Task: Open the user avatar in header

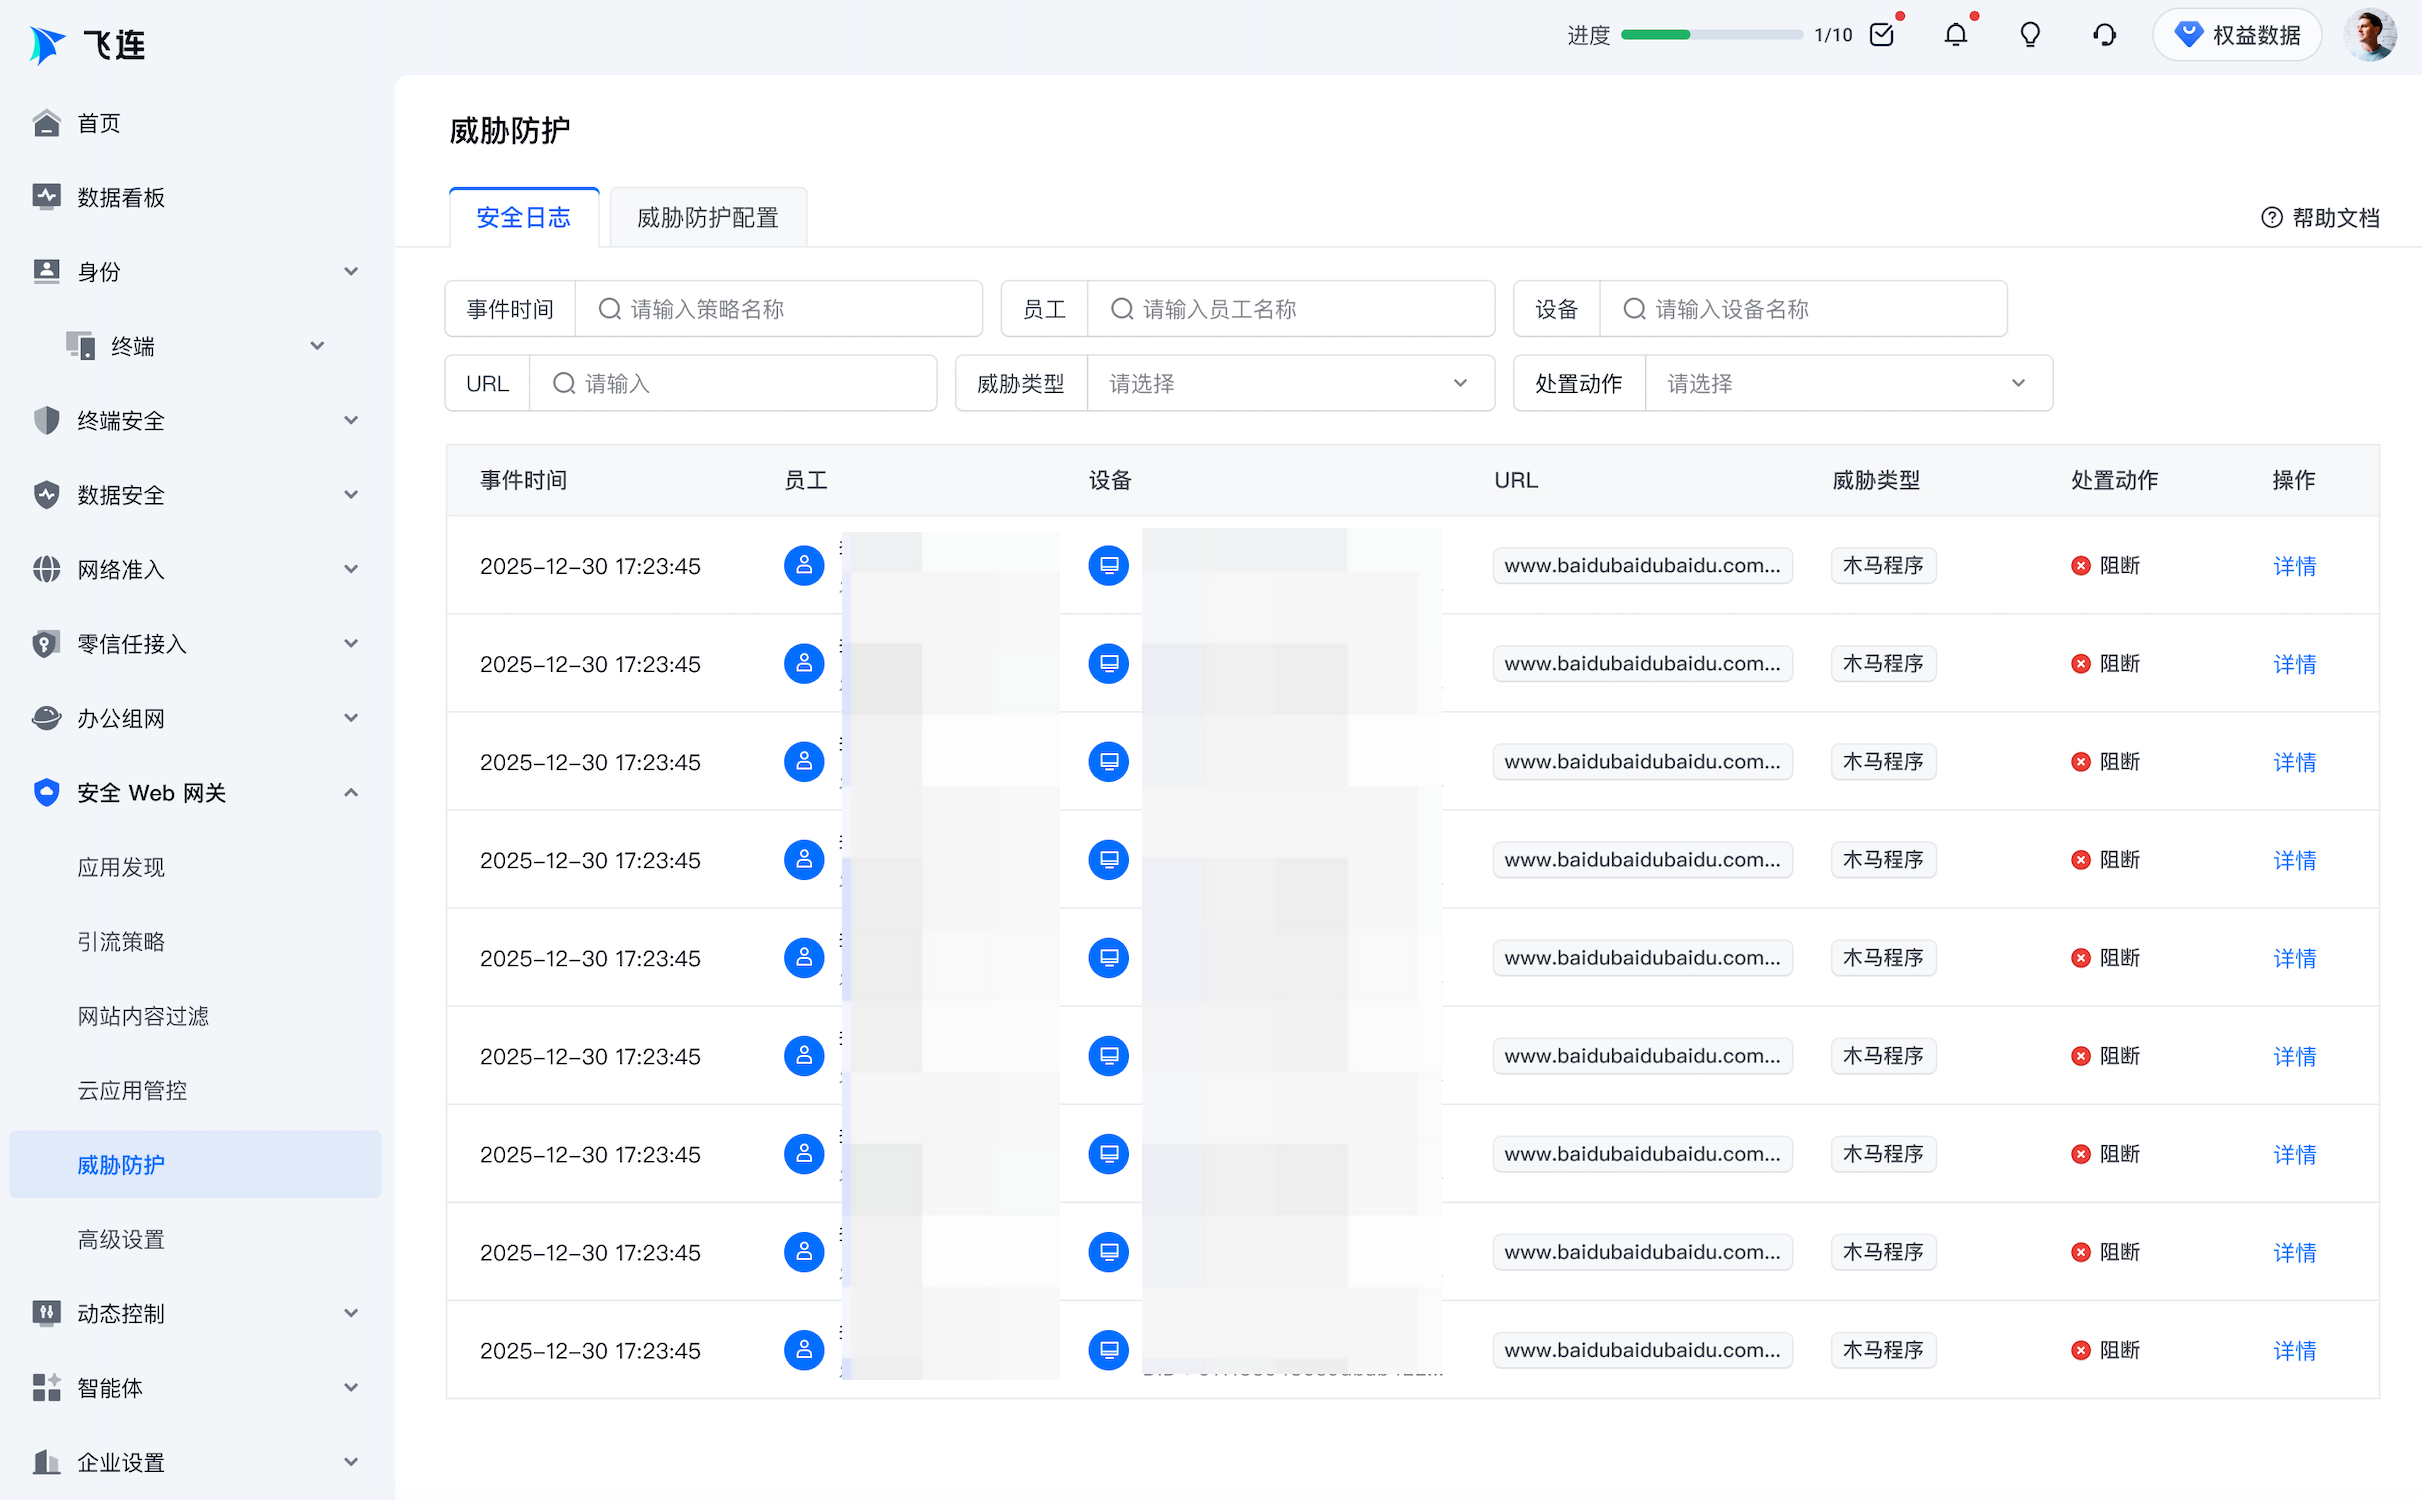Action: (x=2369, y=36)
